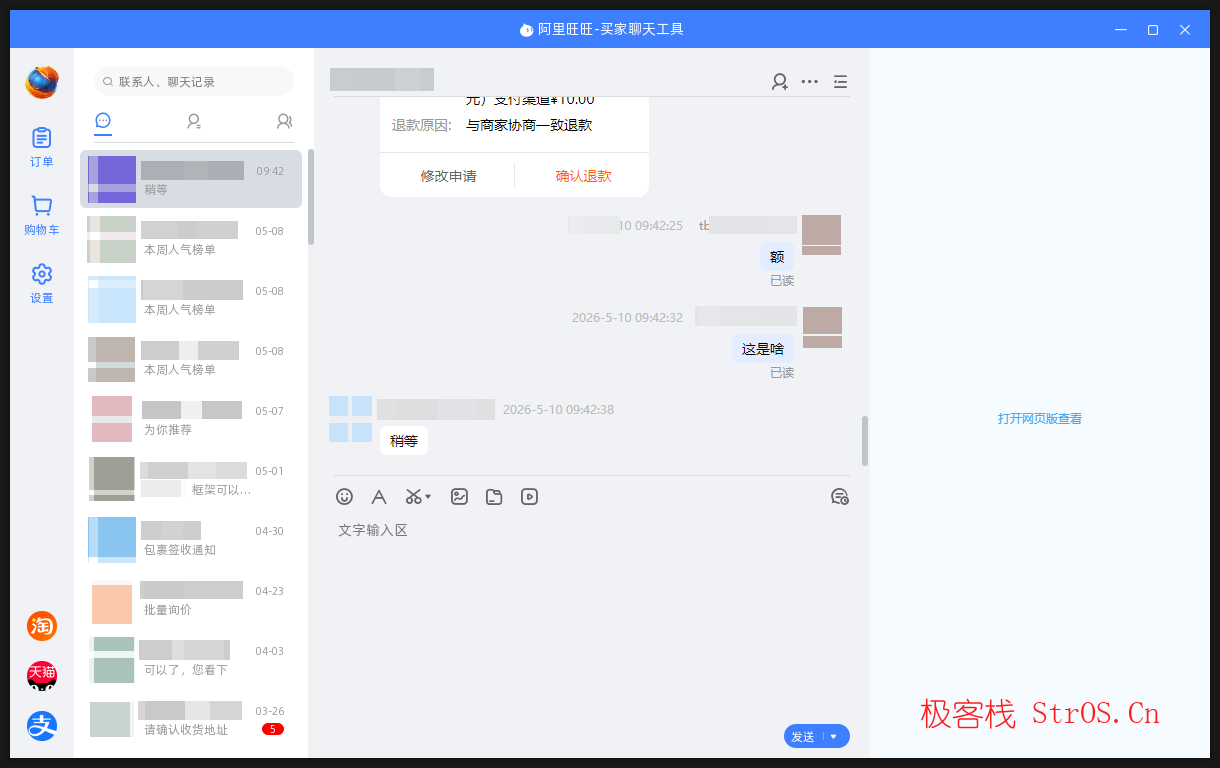Expand the send options dropdown arrow
Screen dimensions: 1220x768
point(834,736)
